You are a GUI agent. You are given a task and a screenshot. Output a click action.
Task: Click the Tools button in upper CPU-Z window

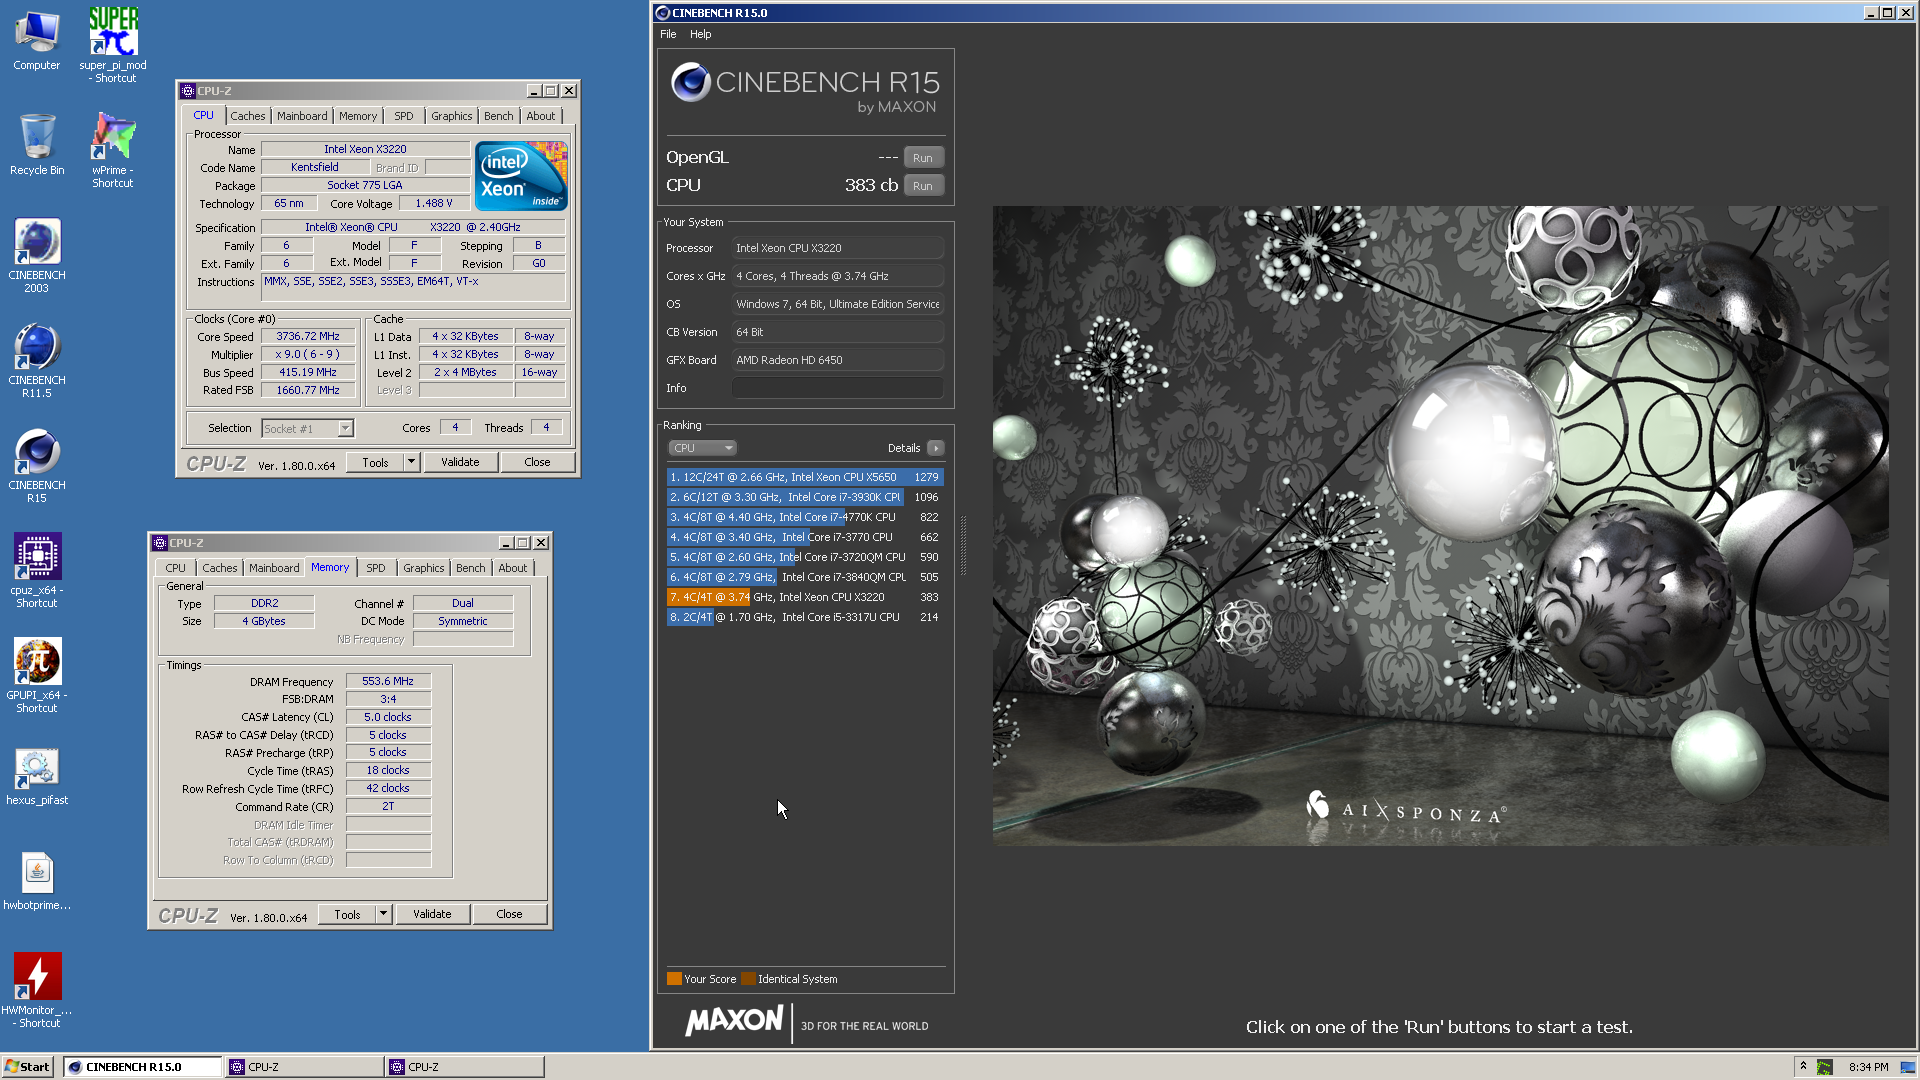pyautogui.click(x=376, y=462)
